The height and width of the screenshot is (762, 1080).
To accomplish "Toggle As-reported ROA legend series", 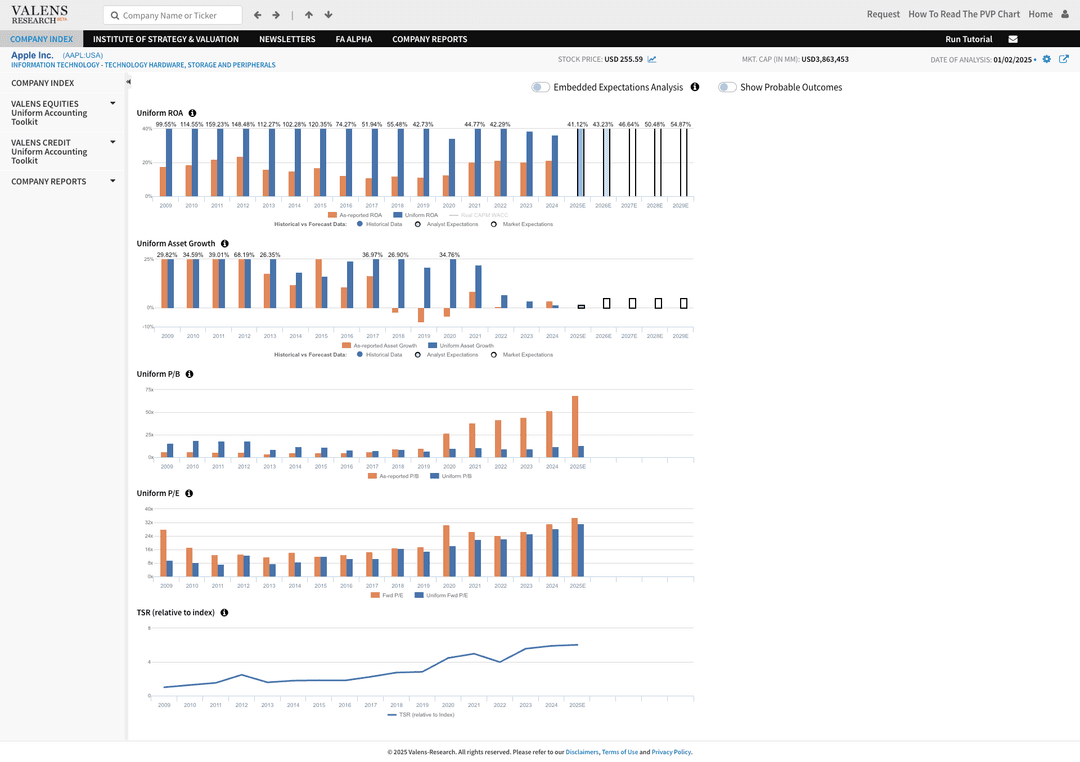I will click(x=355, y=215).
